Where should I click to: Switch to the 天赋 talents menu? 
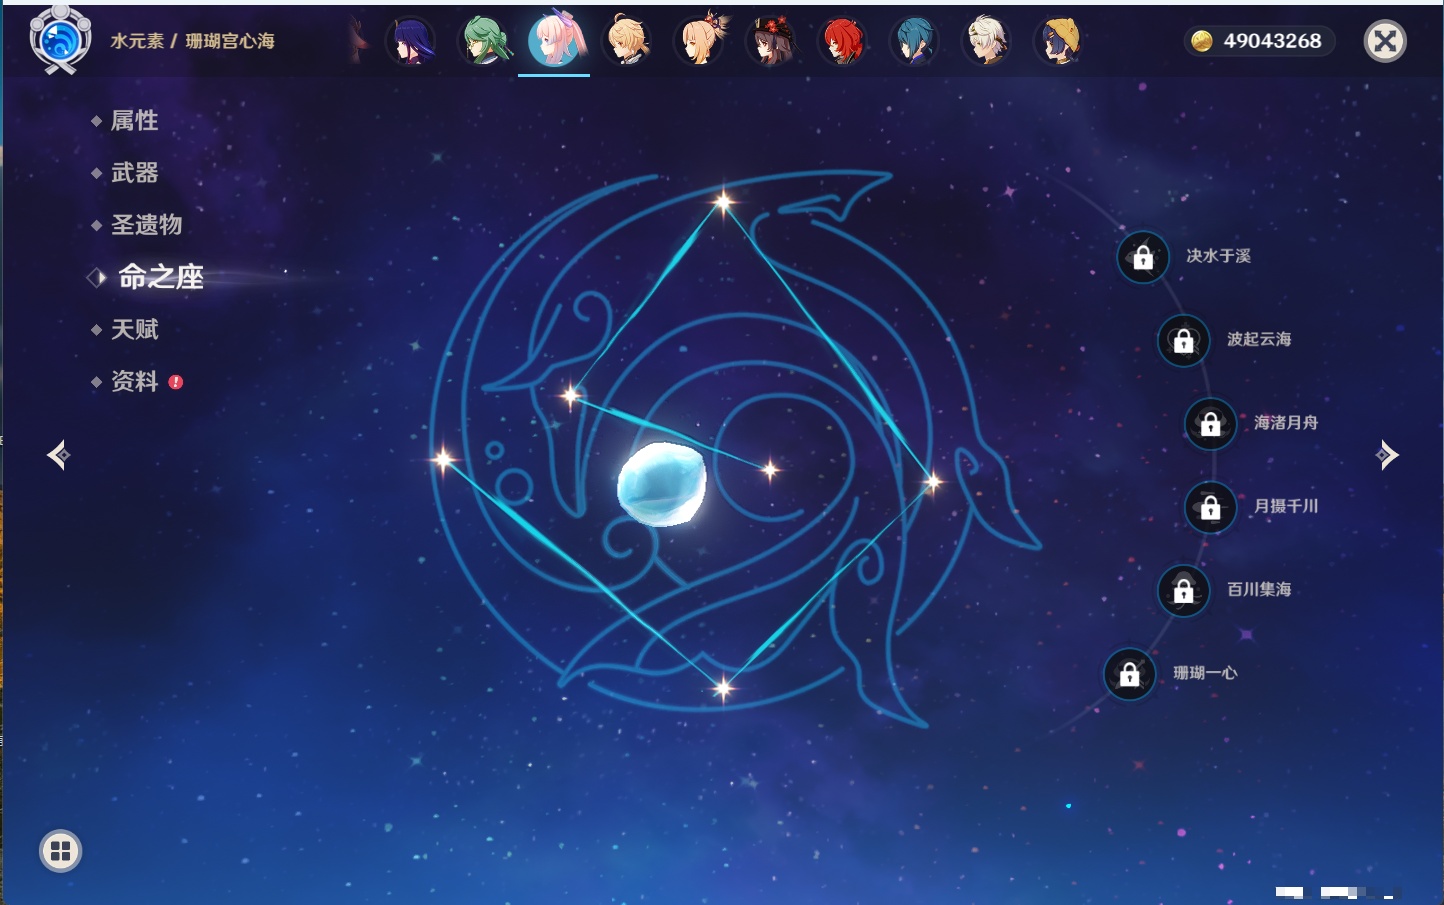pos(134,329)
